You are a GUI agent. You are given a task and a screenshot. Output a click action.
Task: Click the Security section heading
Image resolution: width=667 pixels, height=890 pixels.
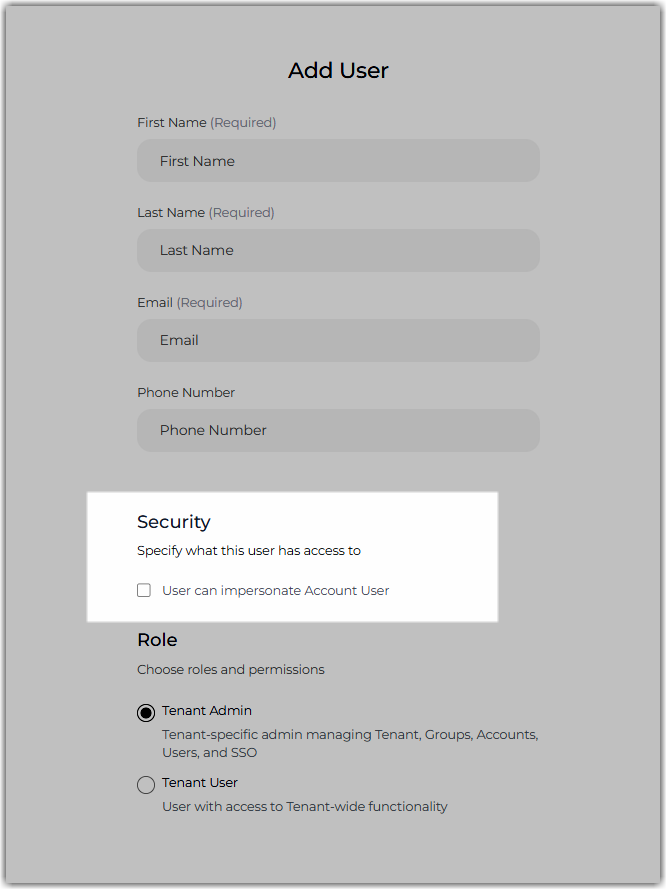pyautogui.click(x=174, y=522)
